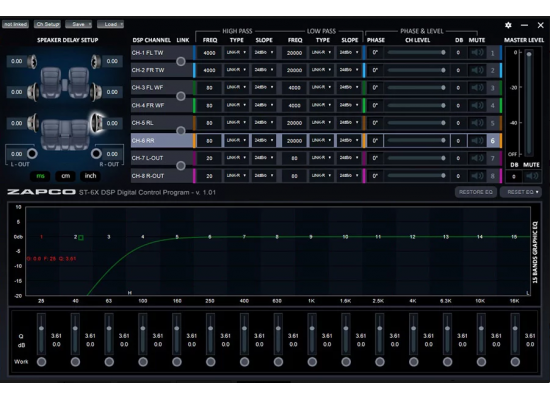This screenshot has height=400, width=550.
Task: Adjust CH-5 RL channel level slider
Action: (417, 123)
